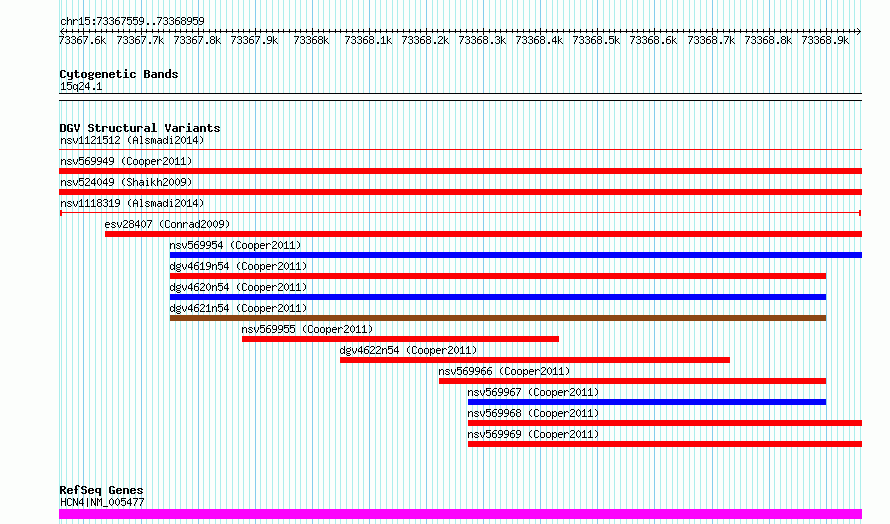Select the blue bar under dgv4620n54

(x=498, y=297)
